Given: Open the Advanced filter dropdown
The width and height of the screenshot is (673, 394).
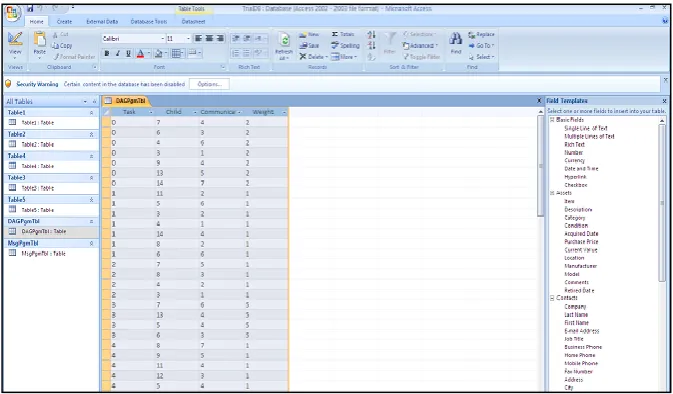Looking at the screenshot, I should tap(420, 45).
